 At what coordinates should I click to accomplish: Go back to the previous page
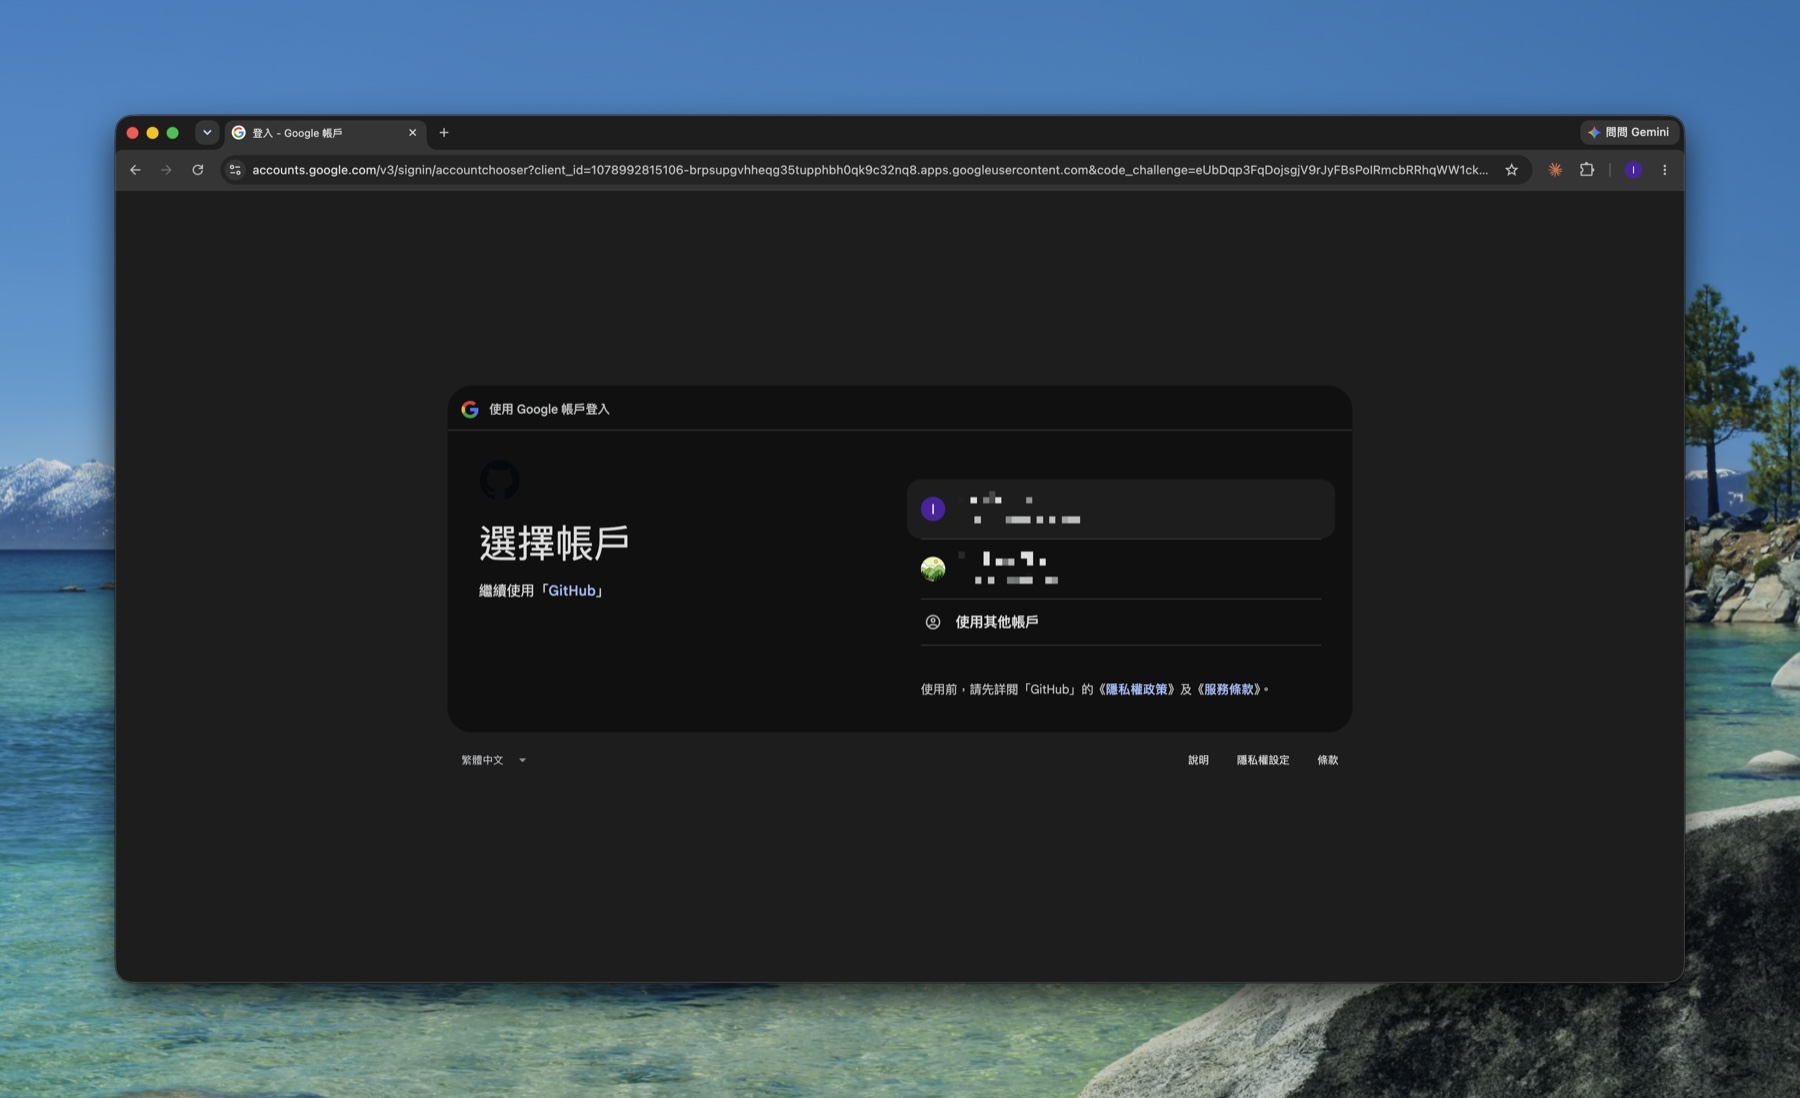click(x=135, y=170)
